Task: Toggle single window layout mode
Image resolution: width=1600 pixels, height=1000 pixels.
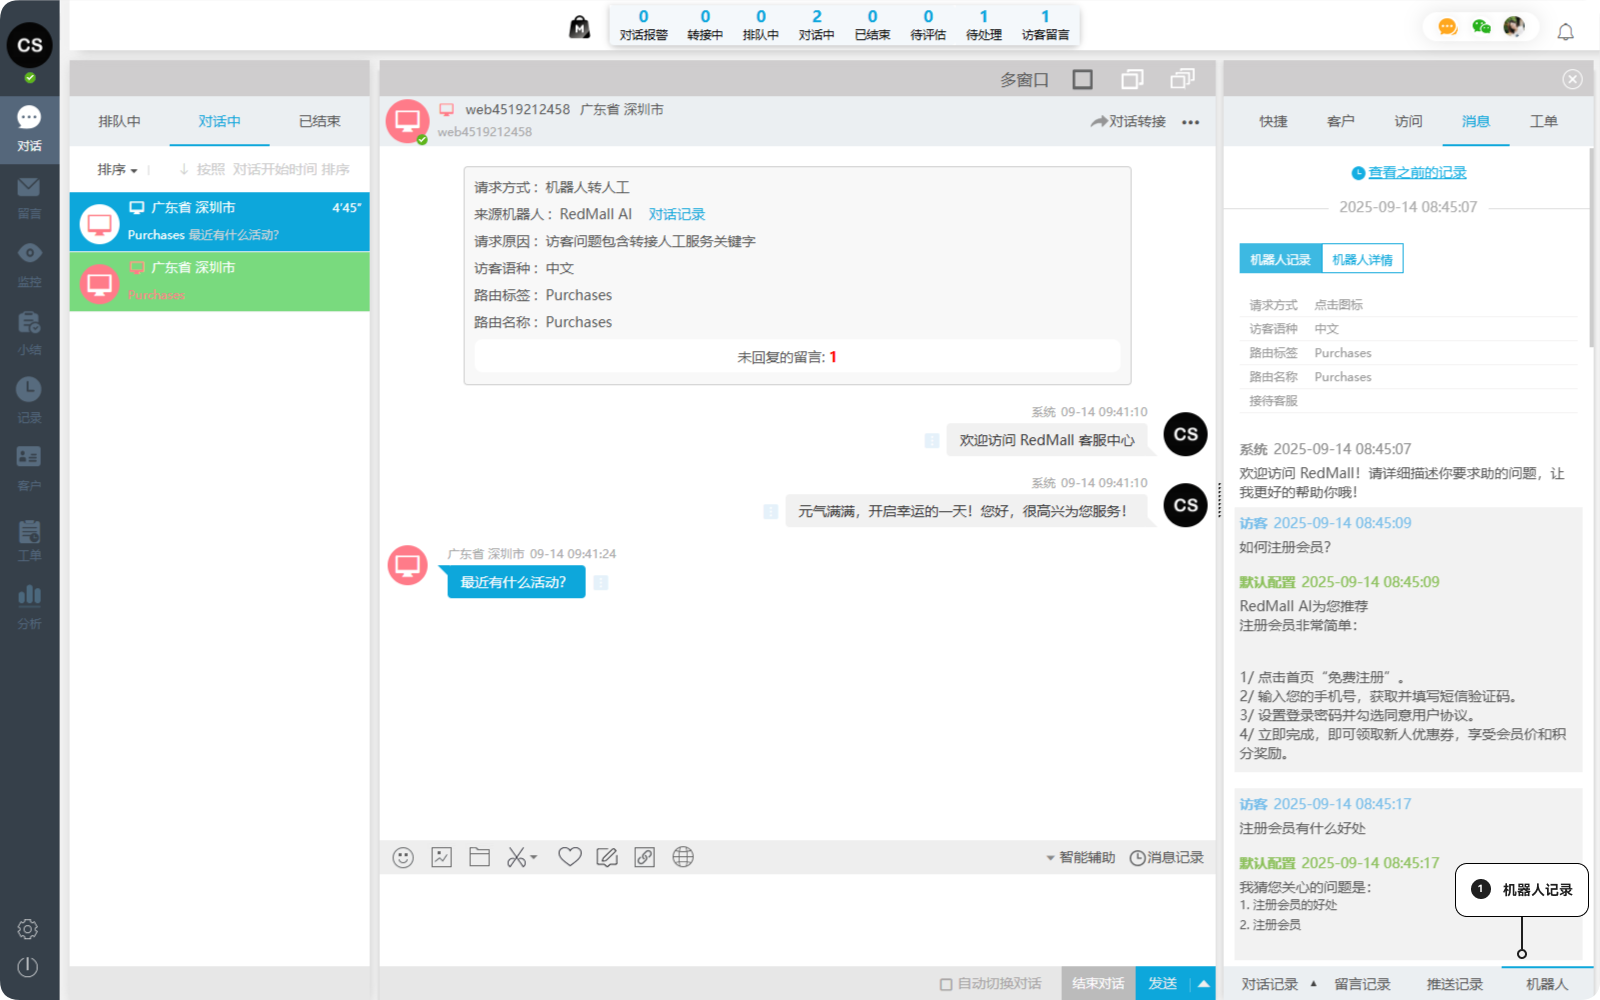Action: click(1082, 79)
